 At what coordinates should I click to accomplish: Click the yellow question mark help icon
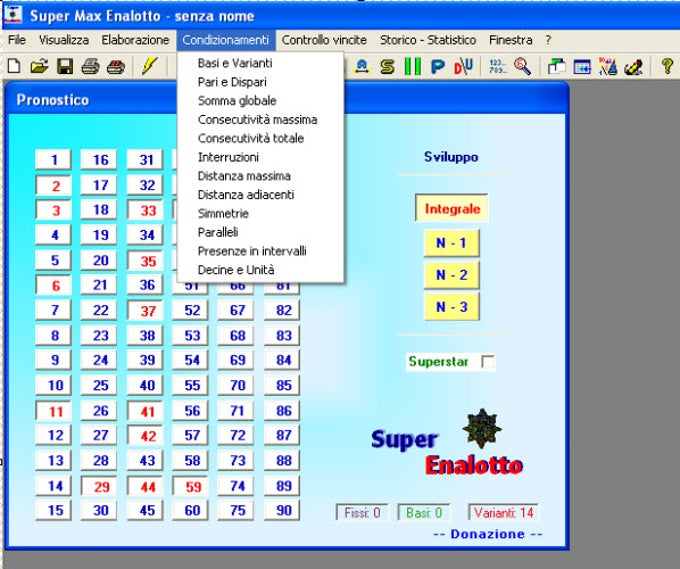pyautogui.click(x=667, y=66)
